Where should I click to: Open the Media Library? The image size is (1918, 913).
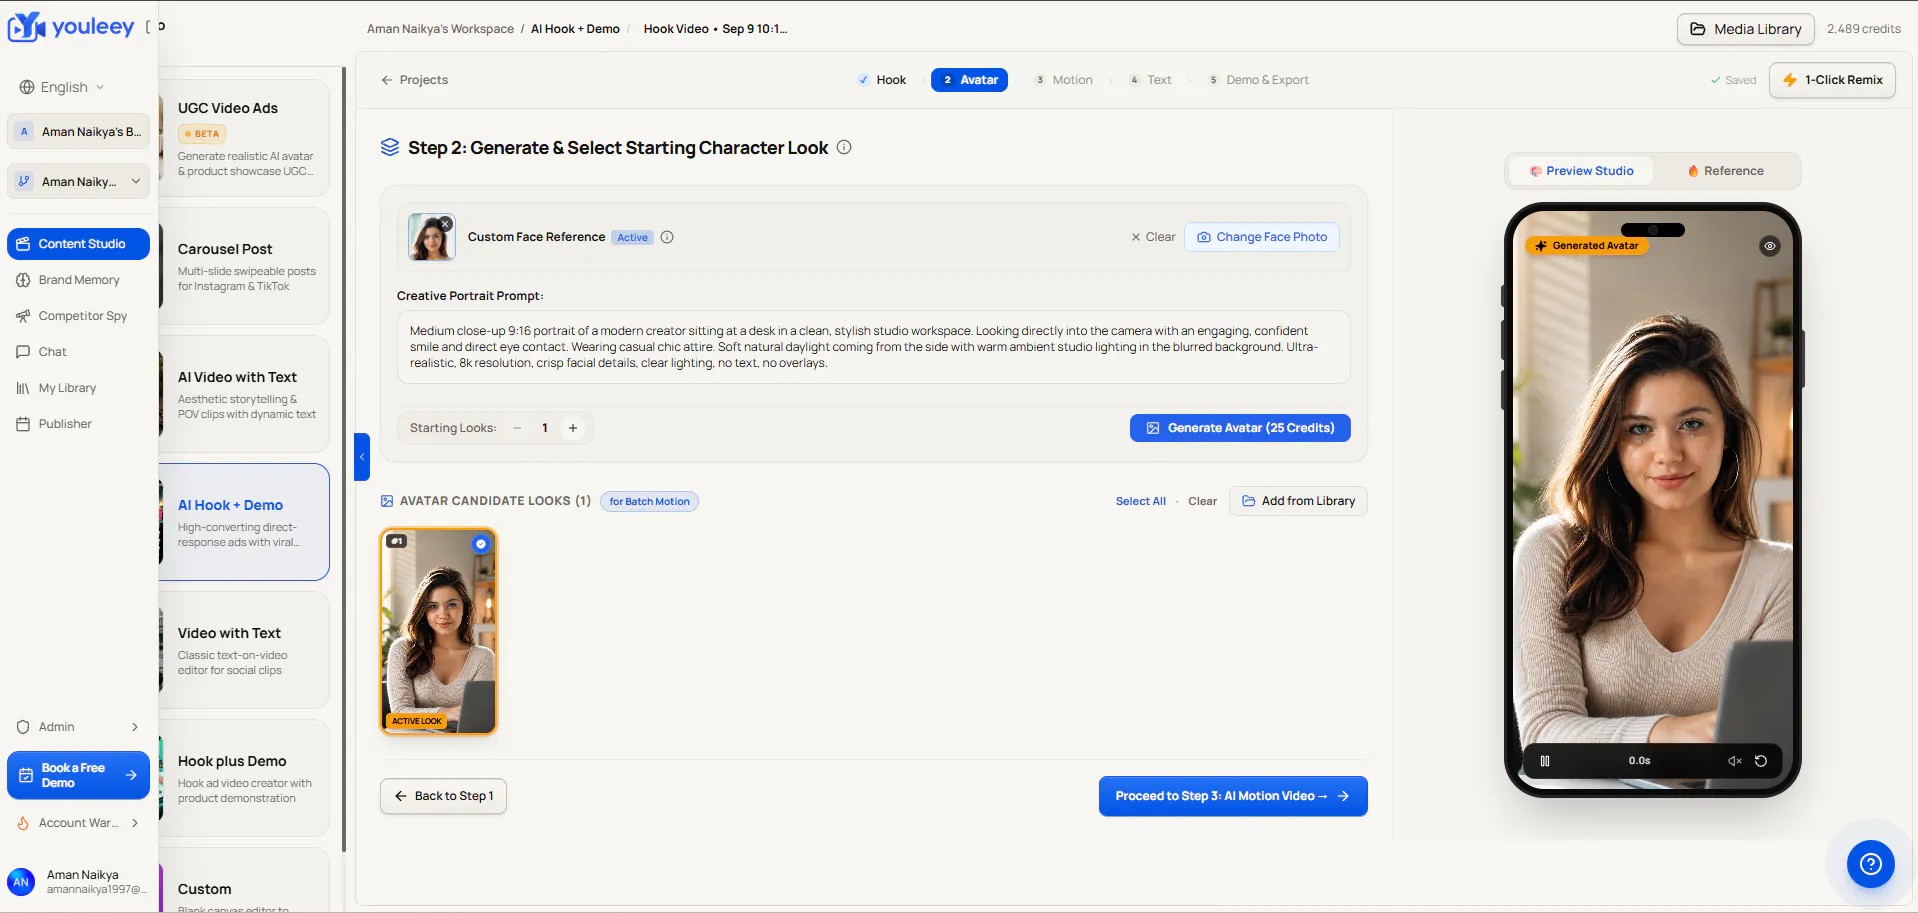click(1745, 29)
